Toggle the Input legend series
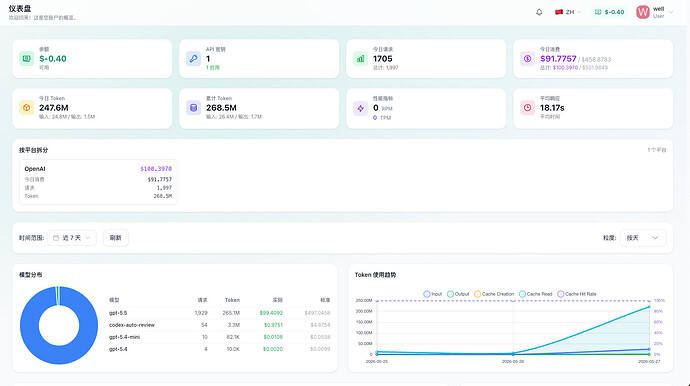The image size is (690, 386). point(433,294)
